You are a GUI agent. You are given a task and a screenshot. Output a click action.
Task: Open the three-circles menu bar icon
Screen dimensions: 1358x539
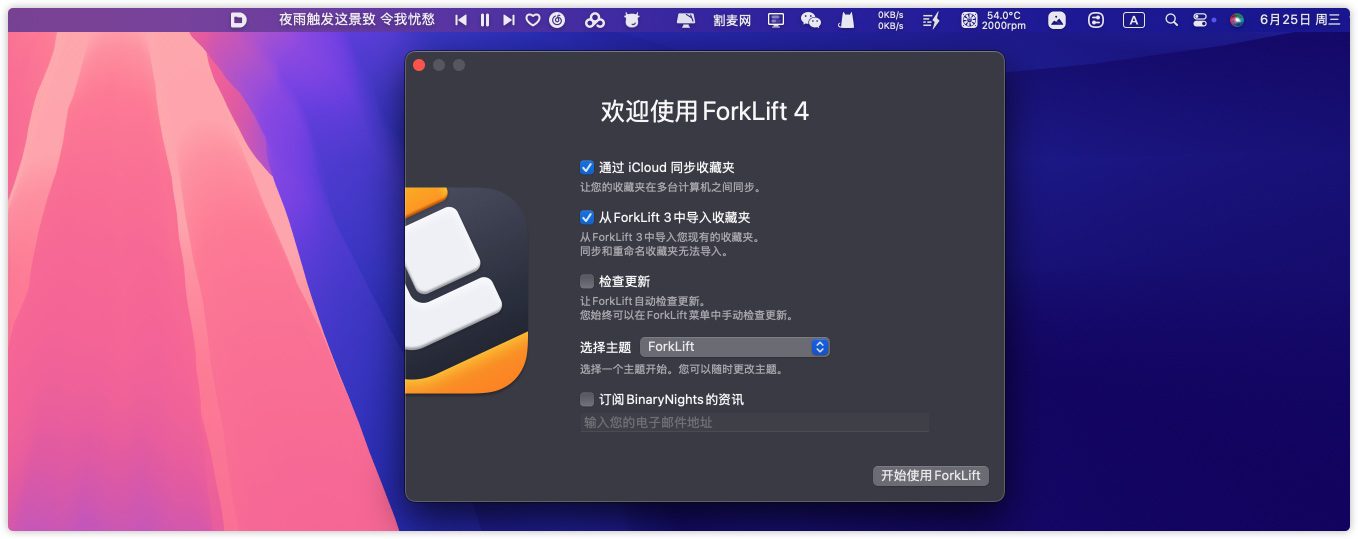click(595, 20)
